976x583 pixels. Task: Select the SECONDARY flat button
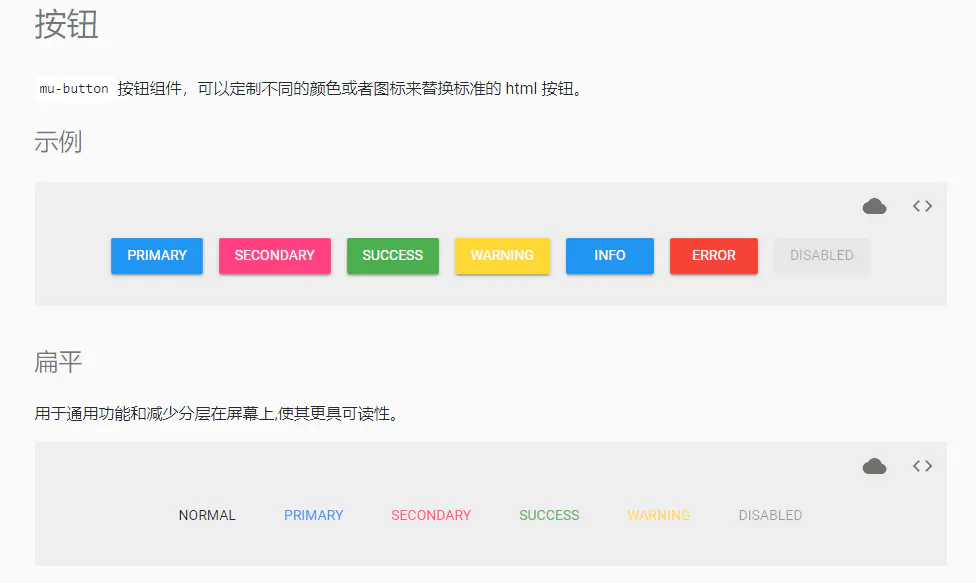[431, 515]
